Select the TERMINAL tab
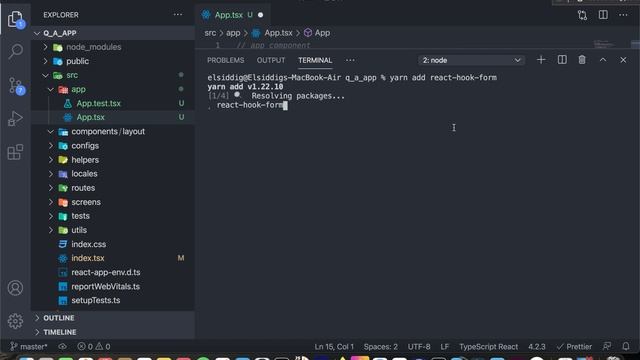 point(315,60)
